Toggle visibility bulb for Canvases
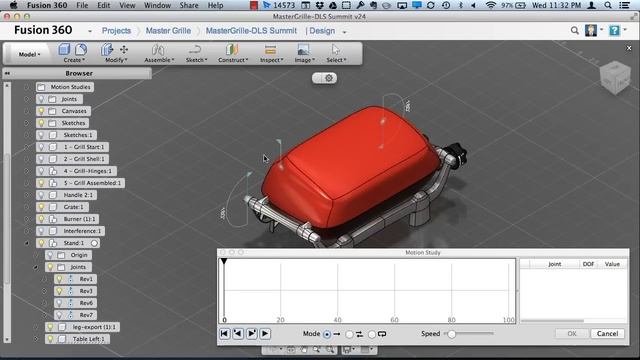The width and height of the screenshot is (640, 360). click(41, 111)
